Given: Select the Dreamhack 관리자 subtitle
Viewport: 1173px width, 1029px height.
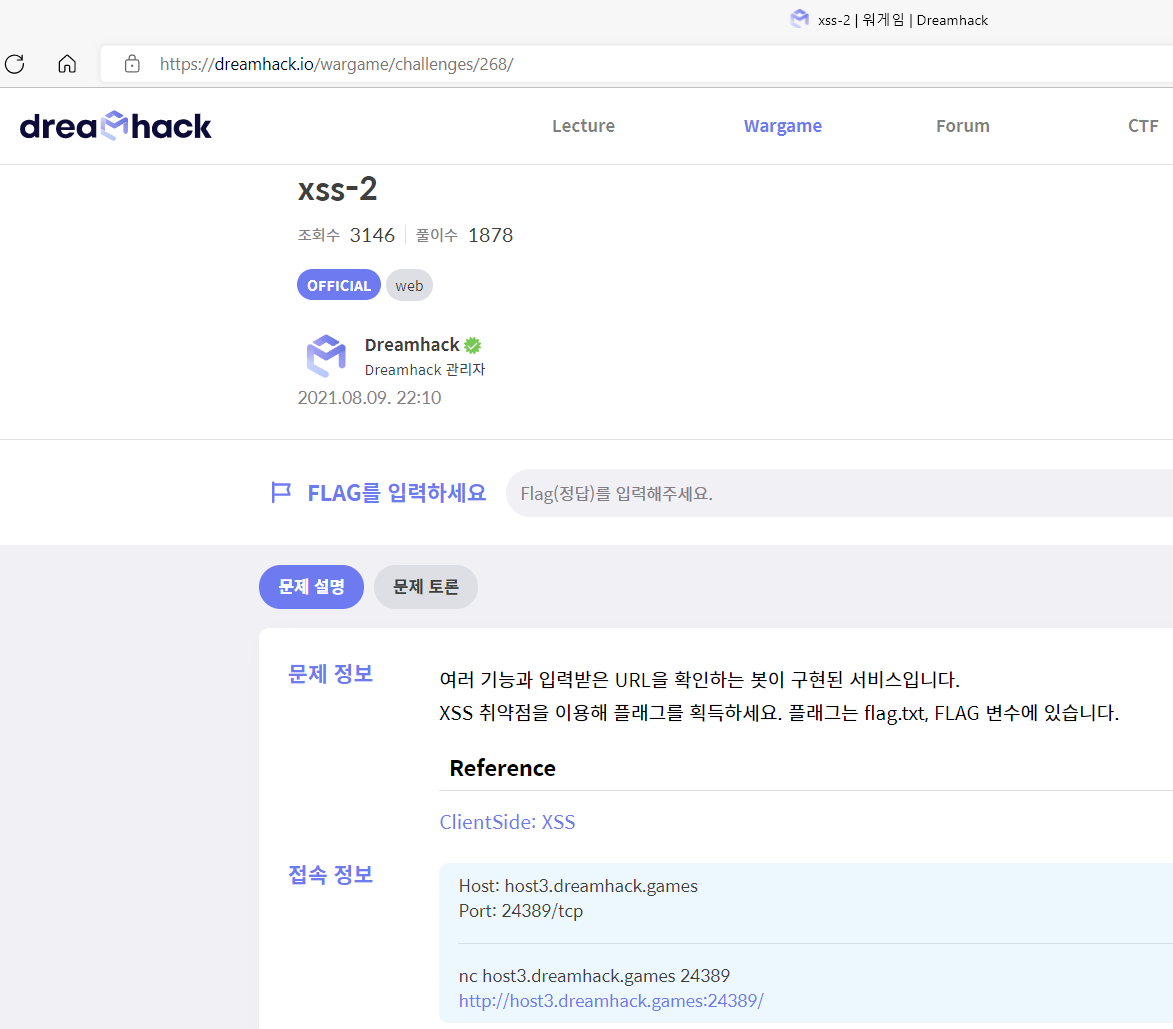Looking at the screenshot, I should coord(425,369).
